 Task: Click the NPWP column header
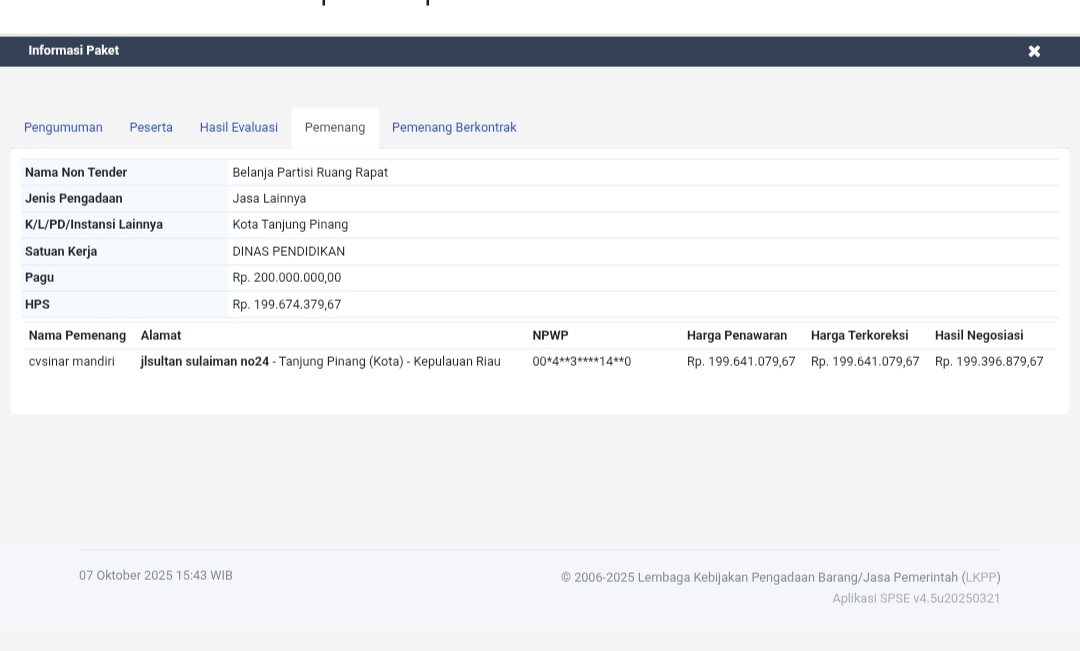(x=550, y=336)
